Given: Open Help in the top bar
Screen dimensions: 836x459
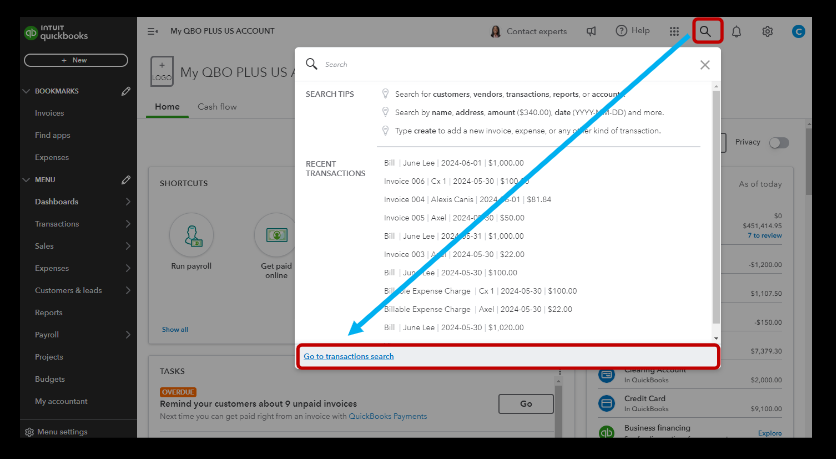Looking at the screenshot, I should tap(633, 31).
